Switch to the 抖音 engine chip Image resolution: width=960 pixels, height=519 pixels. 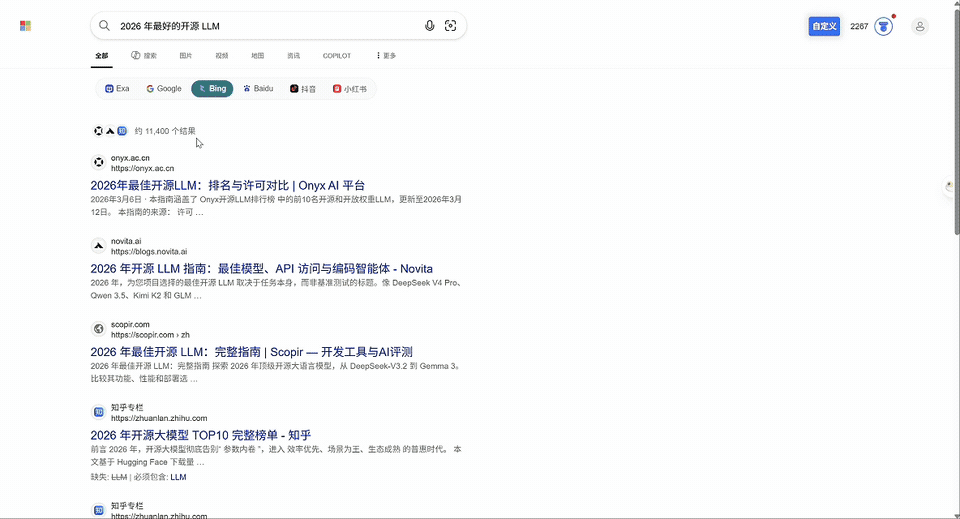coord(303,89)
